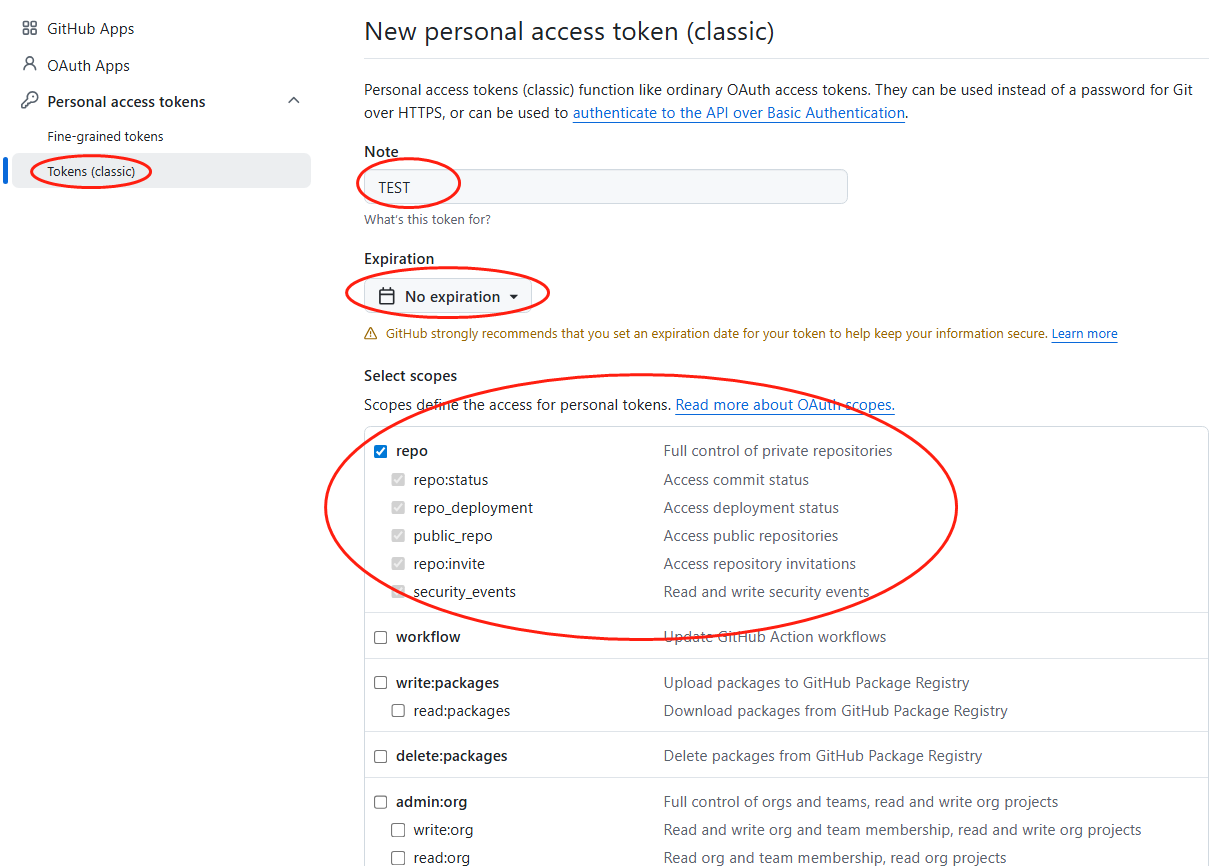Check the write:org scope
The height and width of the screenshot is (866, 1210).
[398, 830]
